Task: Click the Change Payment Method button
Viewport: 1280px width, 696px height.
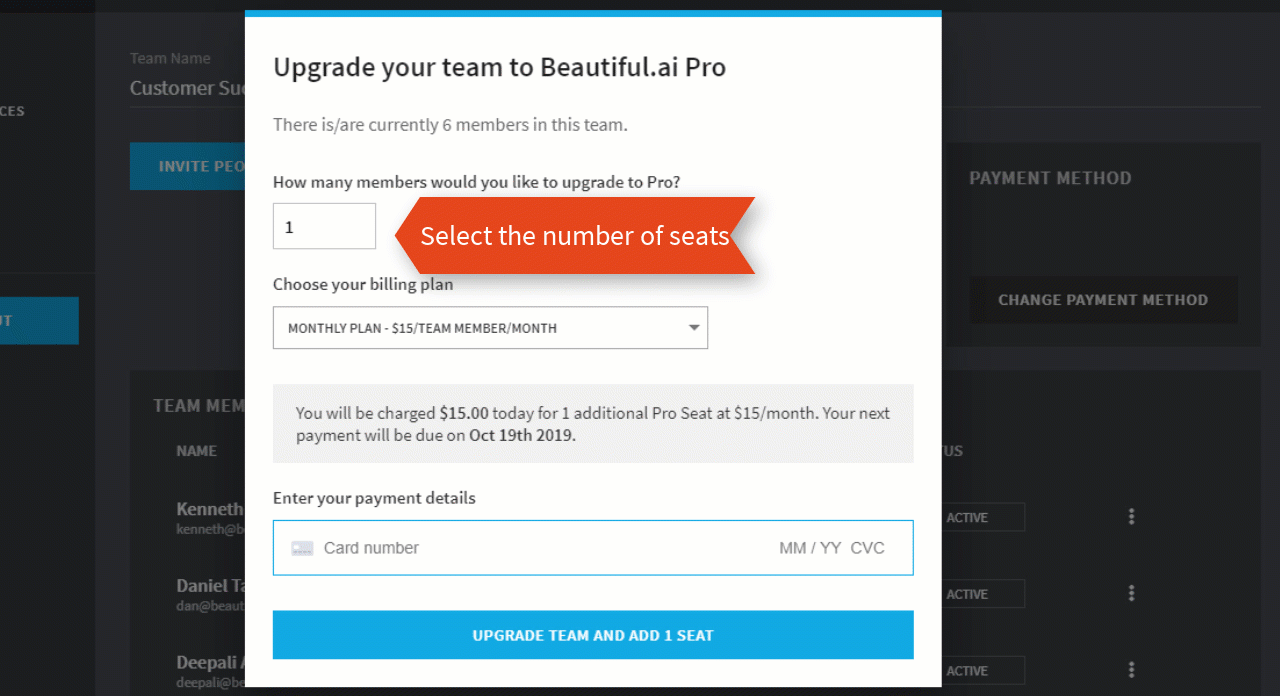Action: [1103, 300]
